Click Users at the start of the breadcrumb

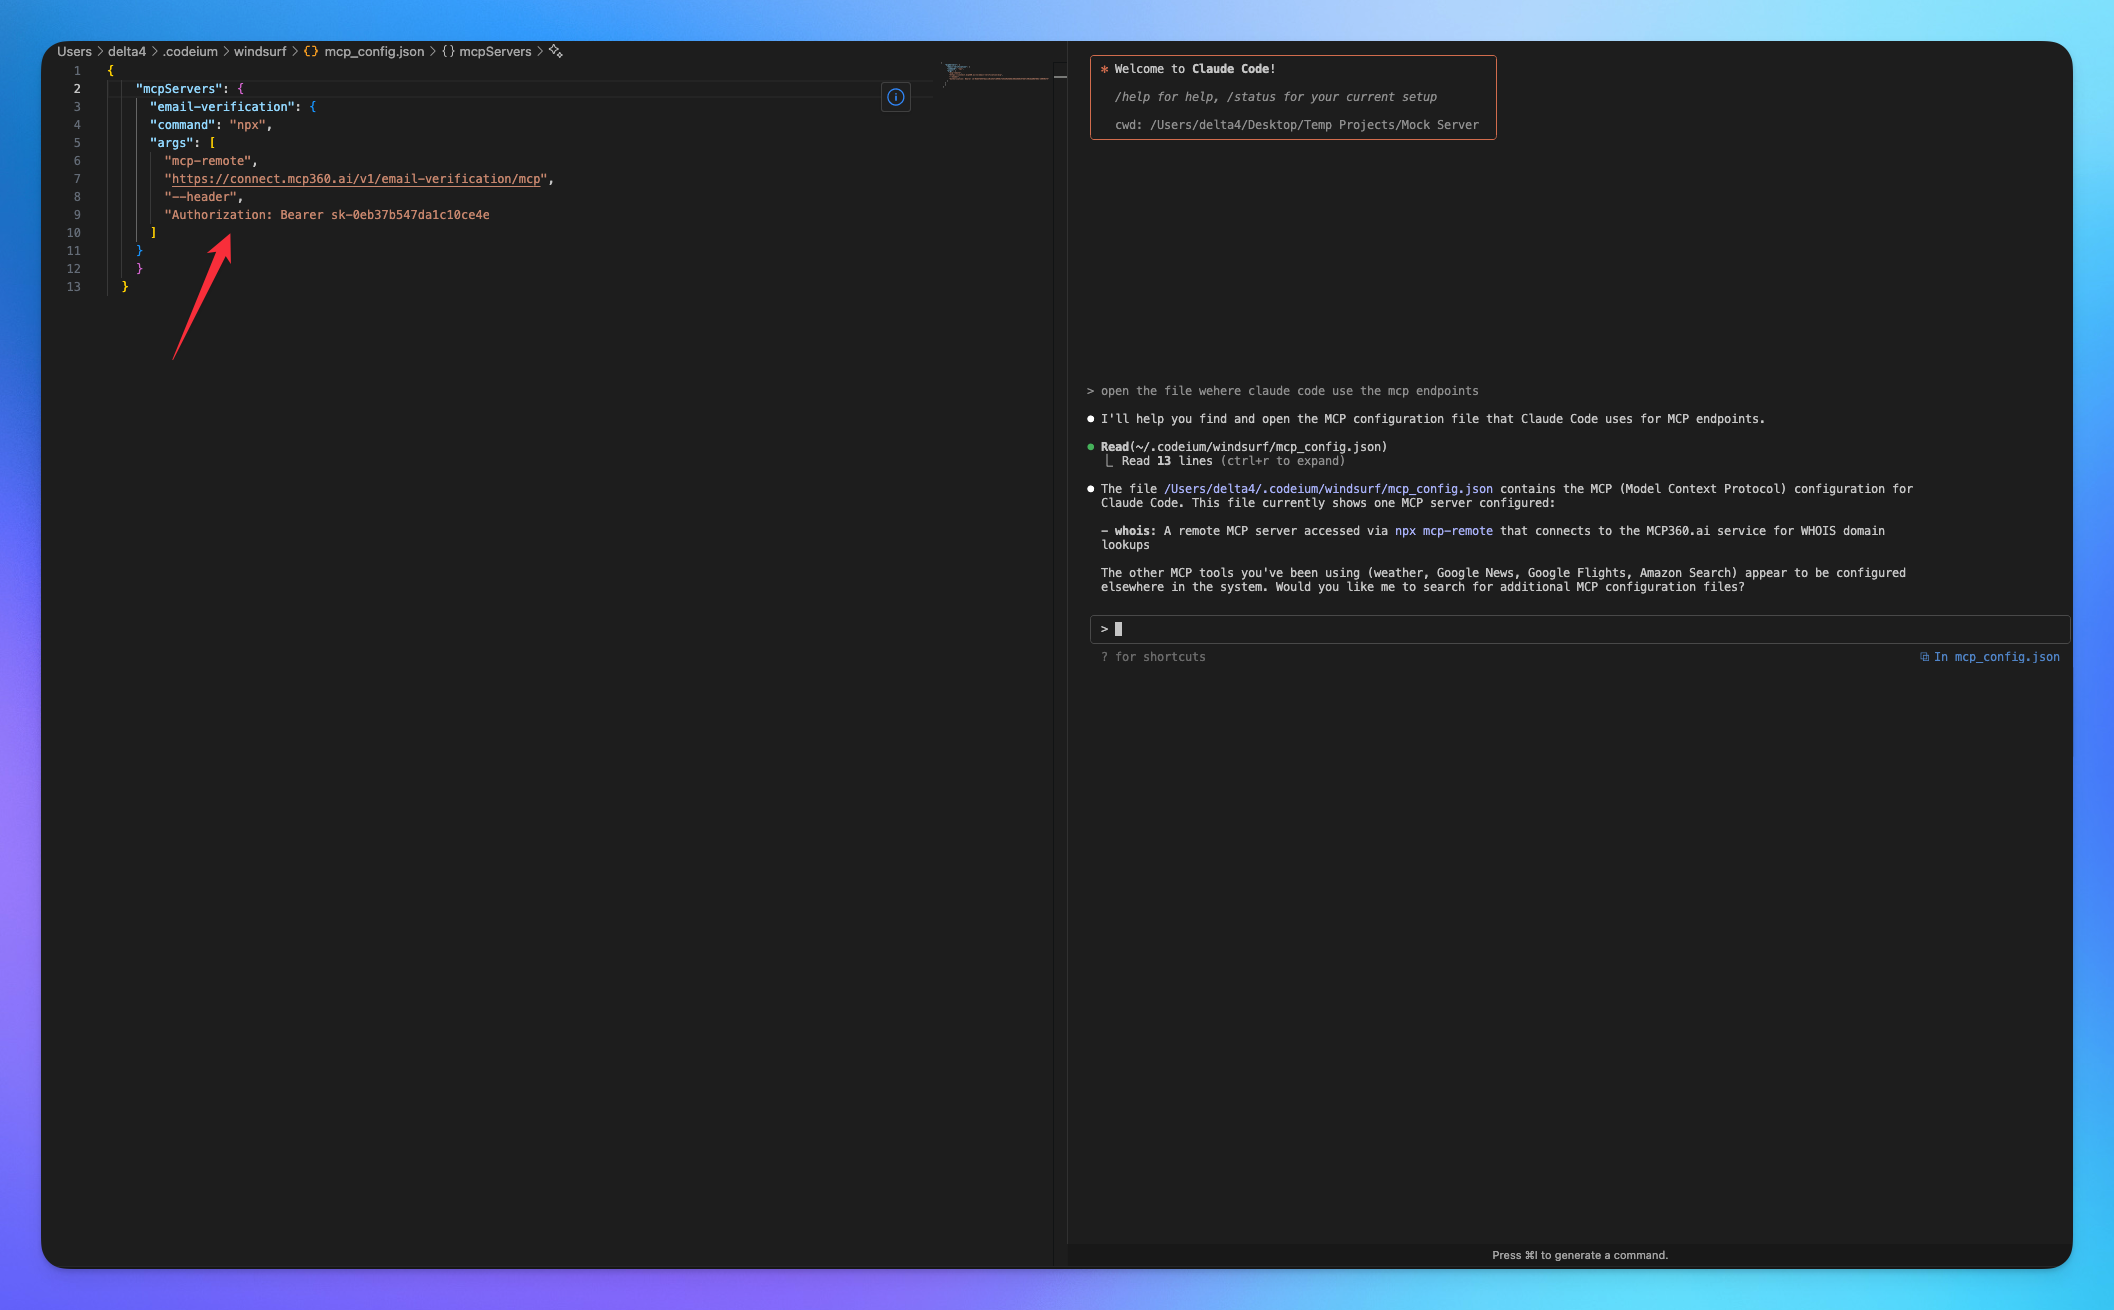coord(74,51)
